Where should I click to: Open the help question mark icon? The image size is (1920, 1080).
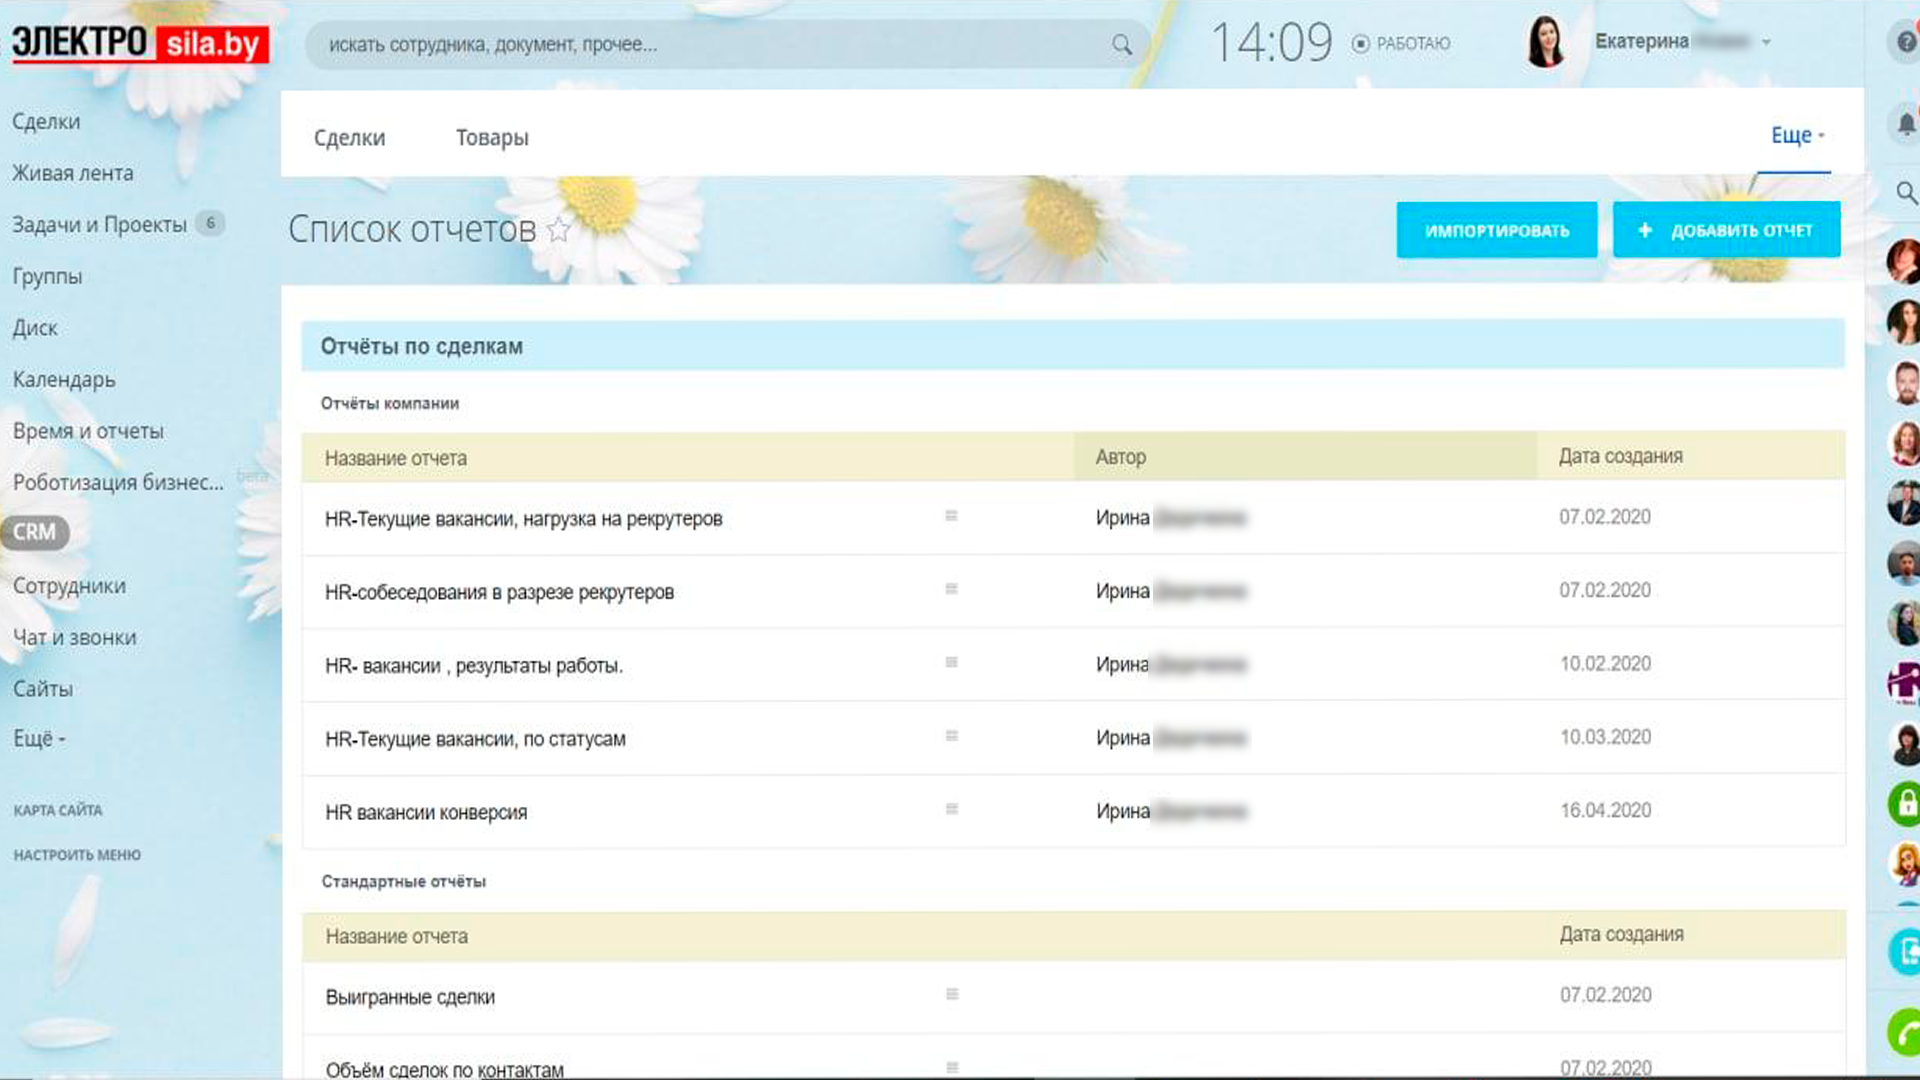pyautogui.click(x=1906, y=43)
